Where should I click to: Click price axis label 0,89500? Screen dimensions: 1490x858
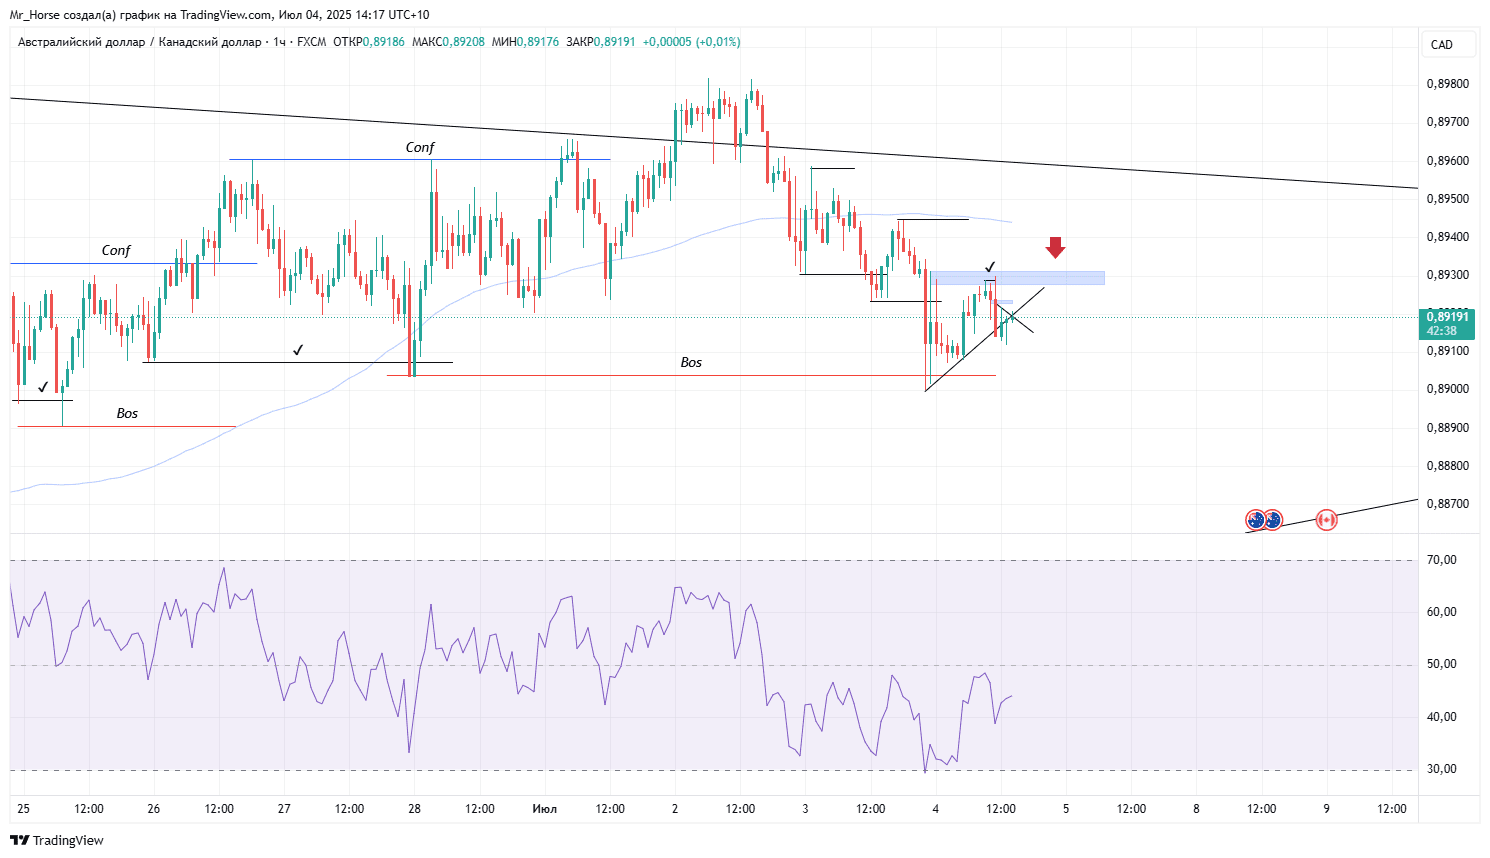pyautogui.click(x=1448, y=199)
